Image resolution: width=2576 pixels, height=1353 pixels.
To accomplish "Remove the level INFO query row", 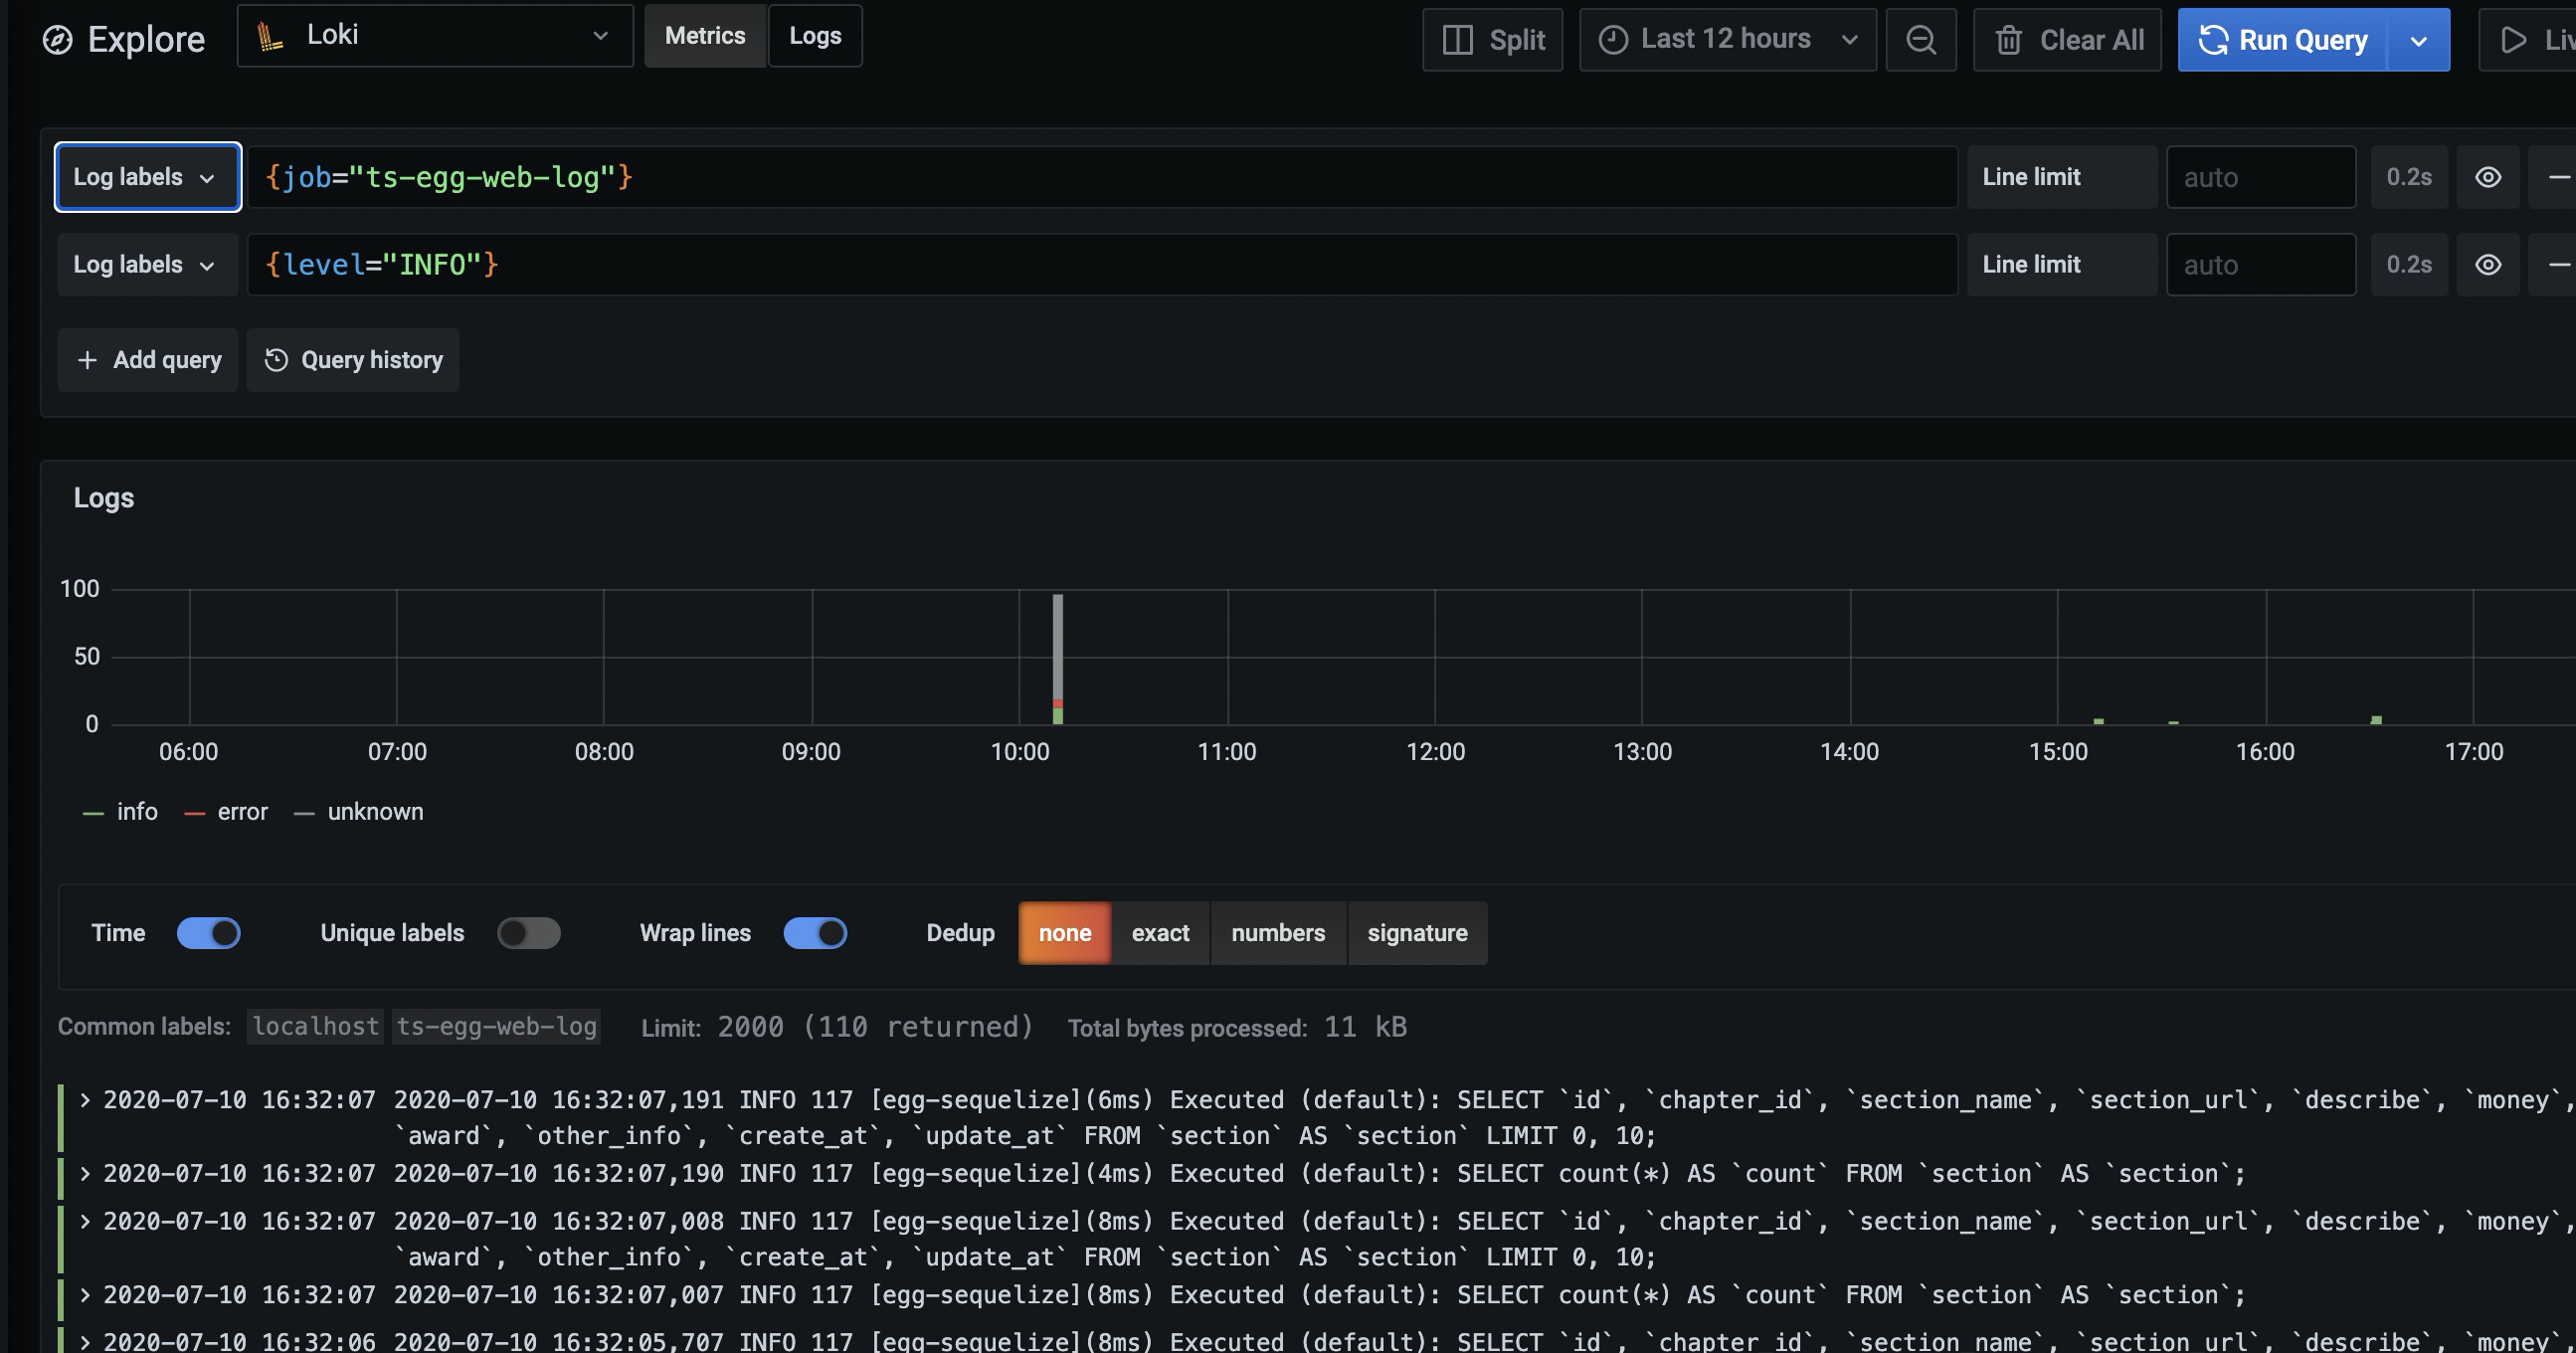I will click(x=2557, y=265).
